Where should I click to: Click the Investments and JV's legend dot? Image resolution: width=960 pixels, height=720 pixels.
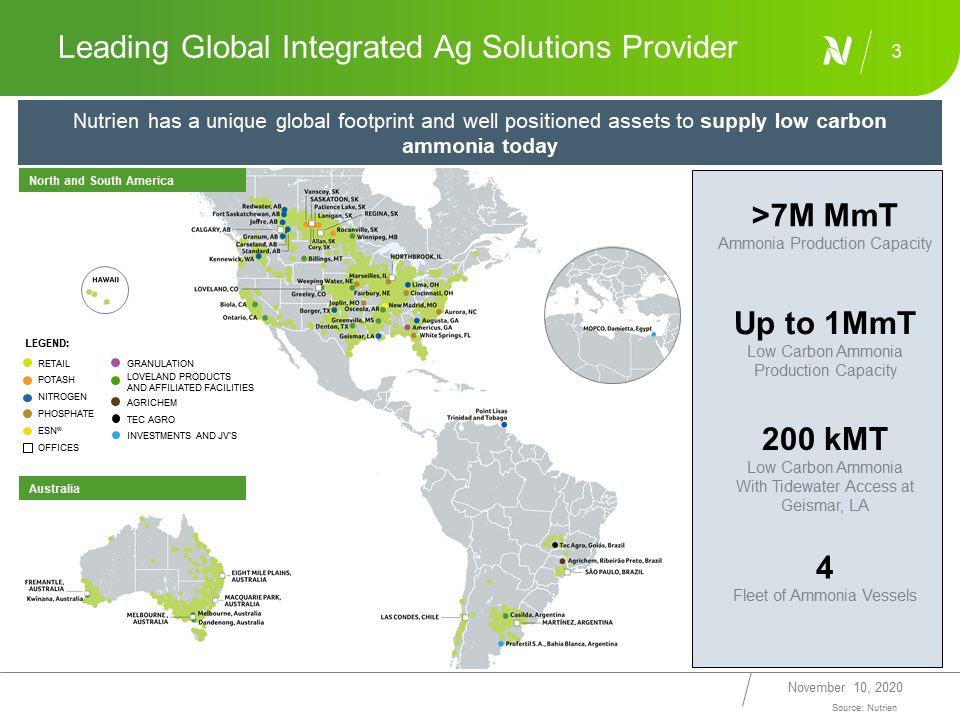tap(116, 436)
